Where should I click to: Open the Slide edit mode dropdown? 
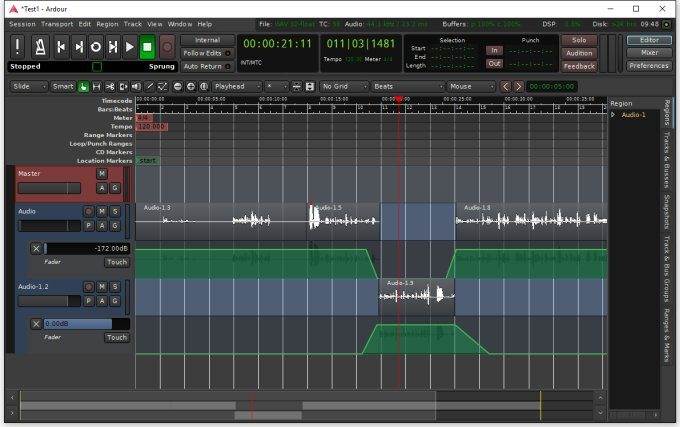pos(28,87)
